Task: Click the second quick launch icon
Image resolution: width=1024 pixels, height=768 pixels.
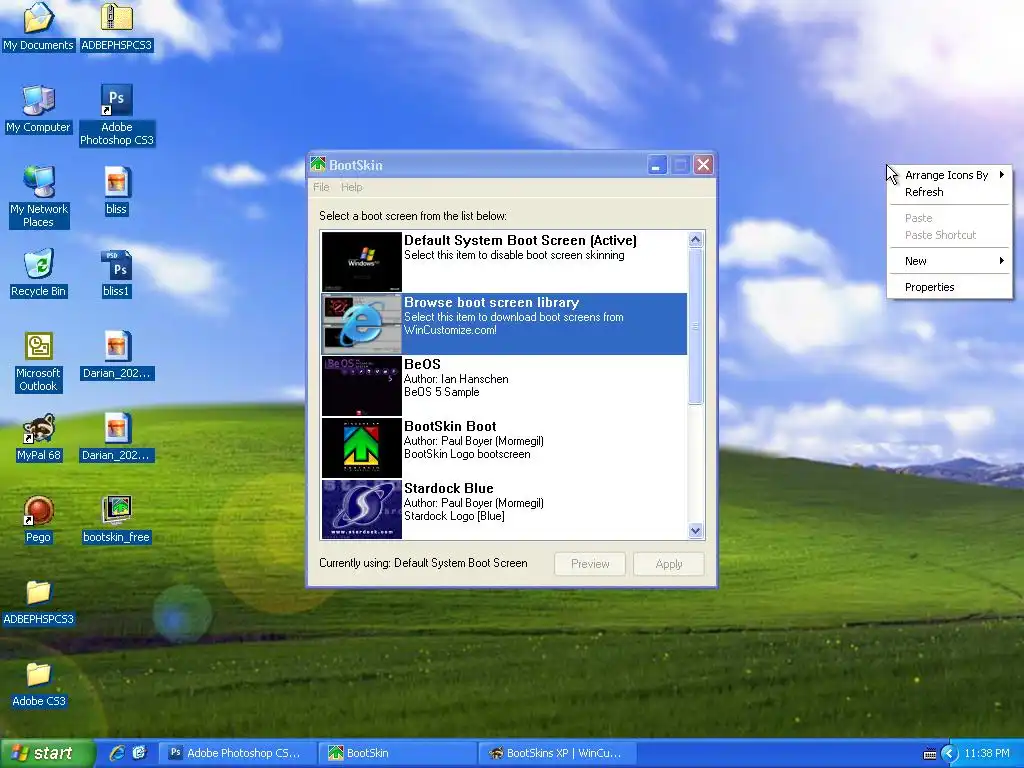Action: (x=139, y=753)
